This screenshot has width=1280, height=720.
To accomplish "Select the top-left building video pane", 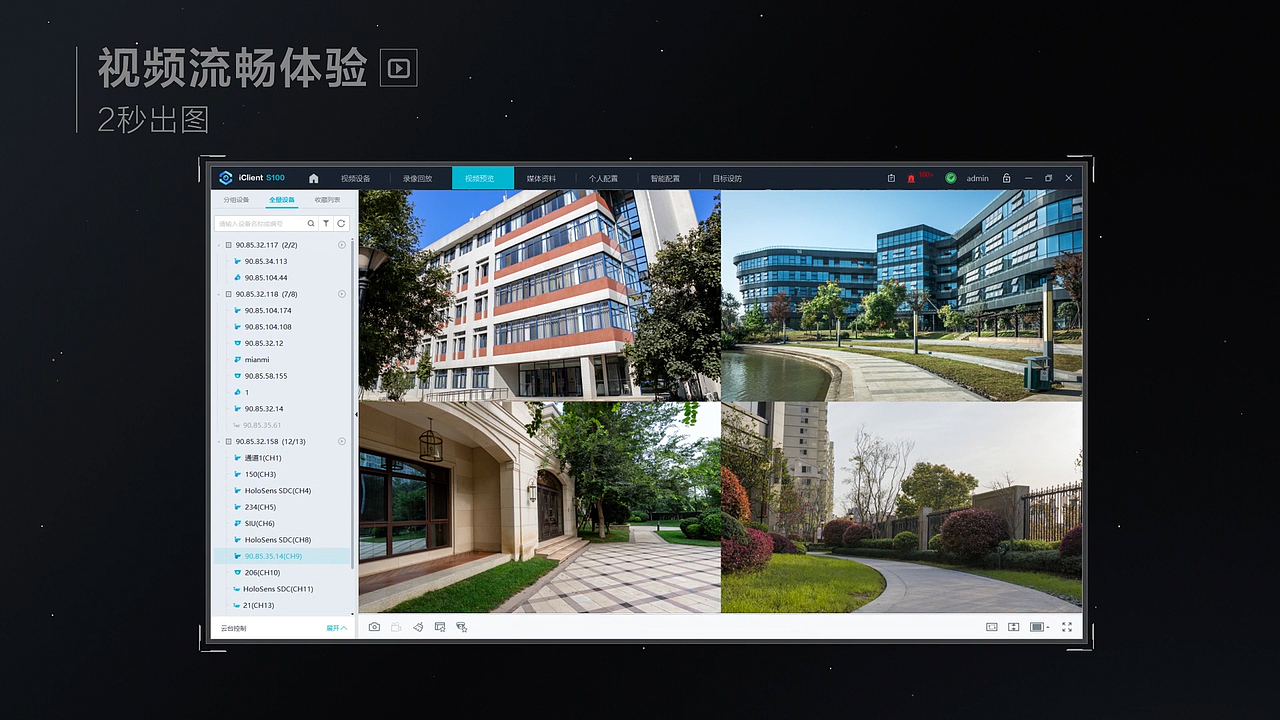I will (539, 295).
